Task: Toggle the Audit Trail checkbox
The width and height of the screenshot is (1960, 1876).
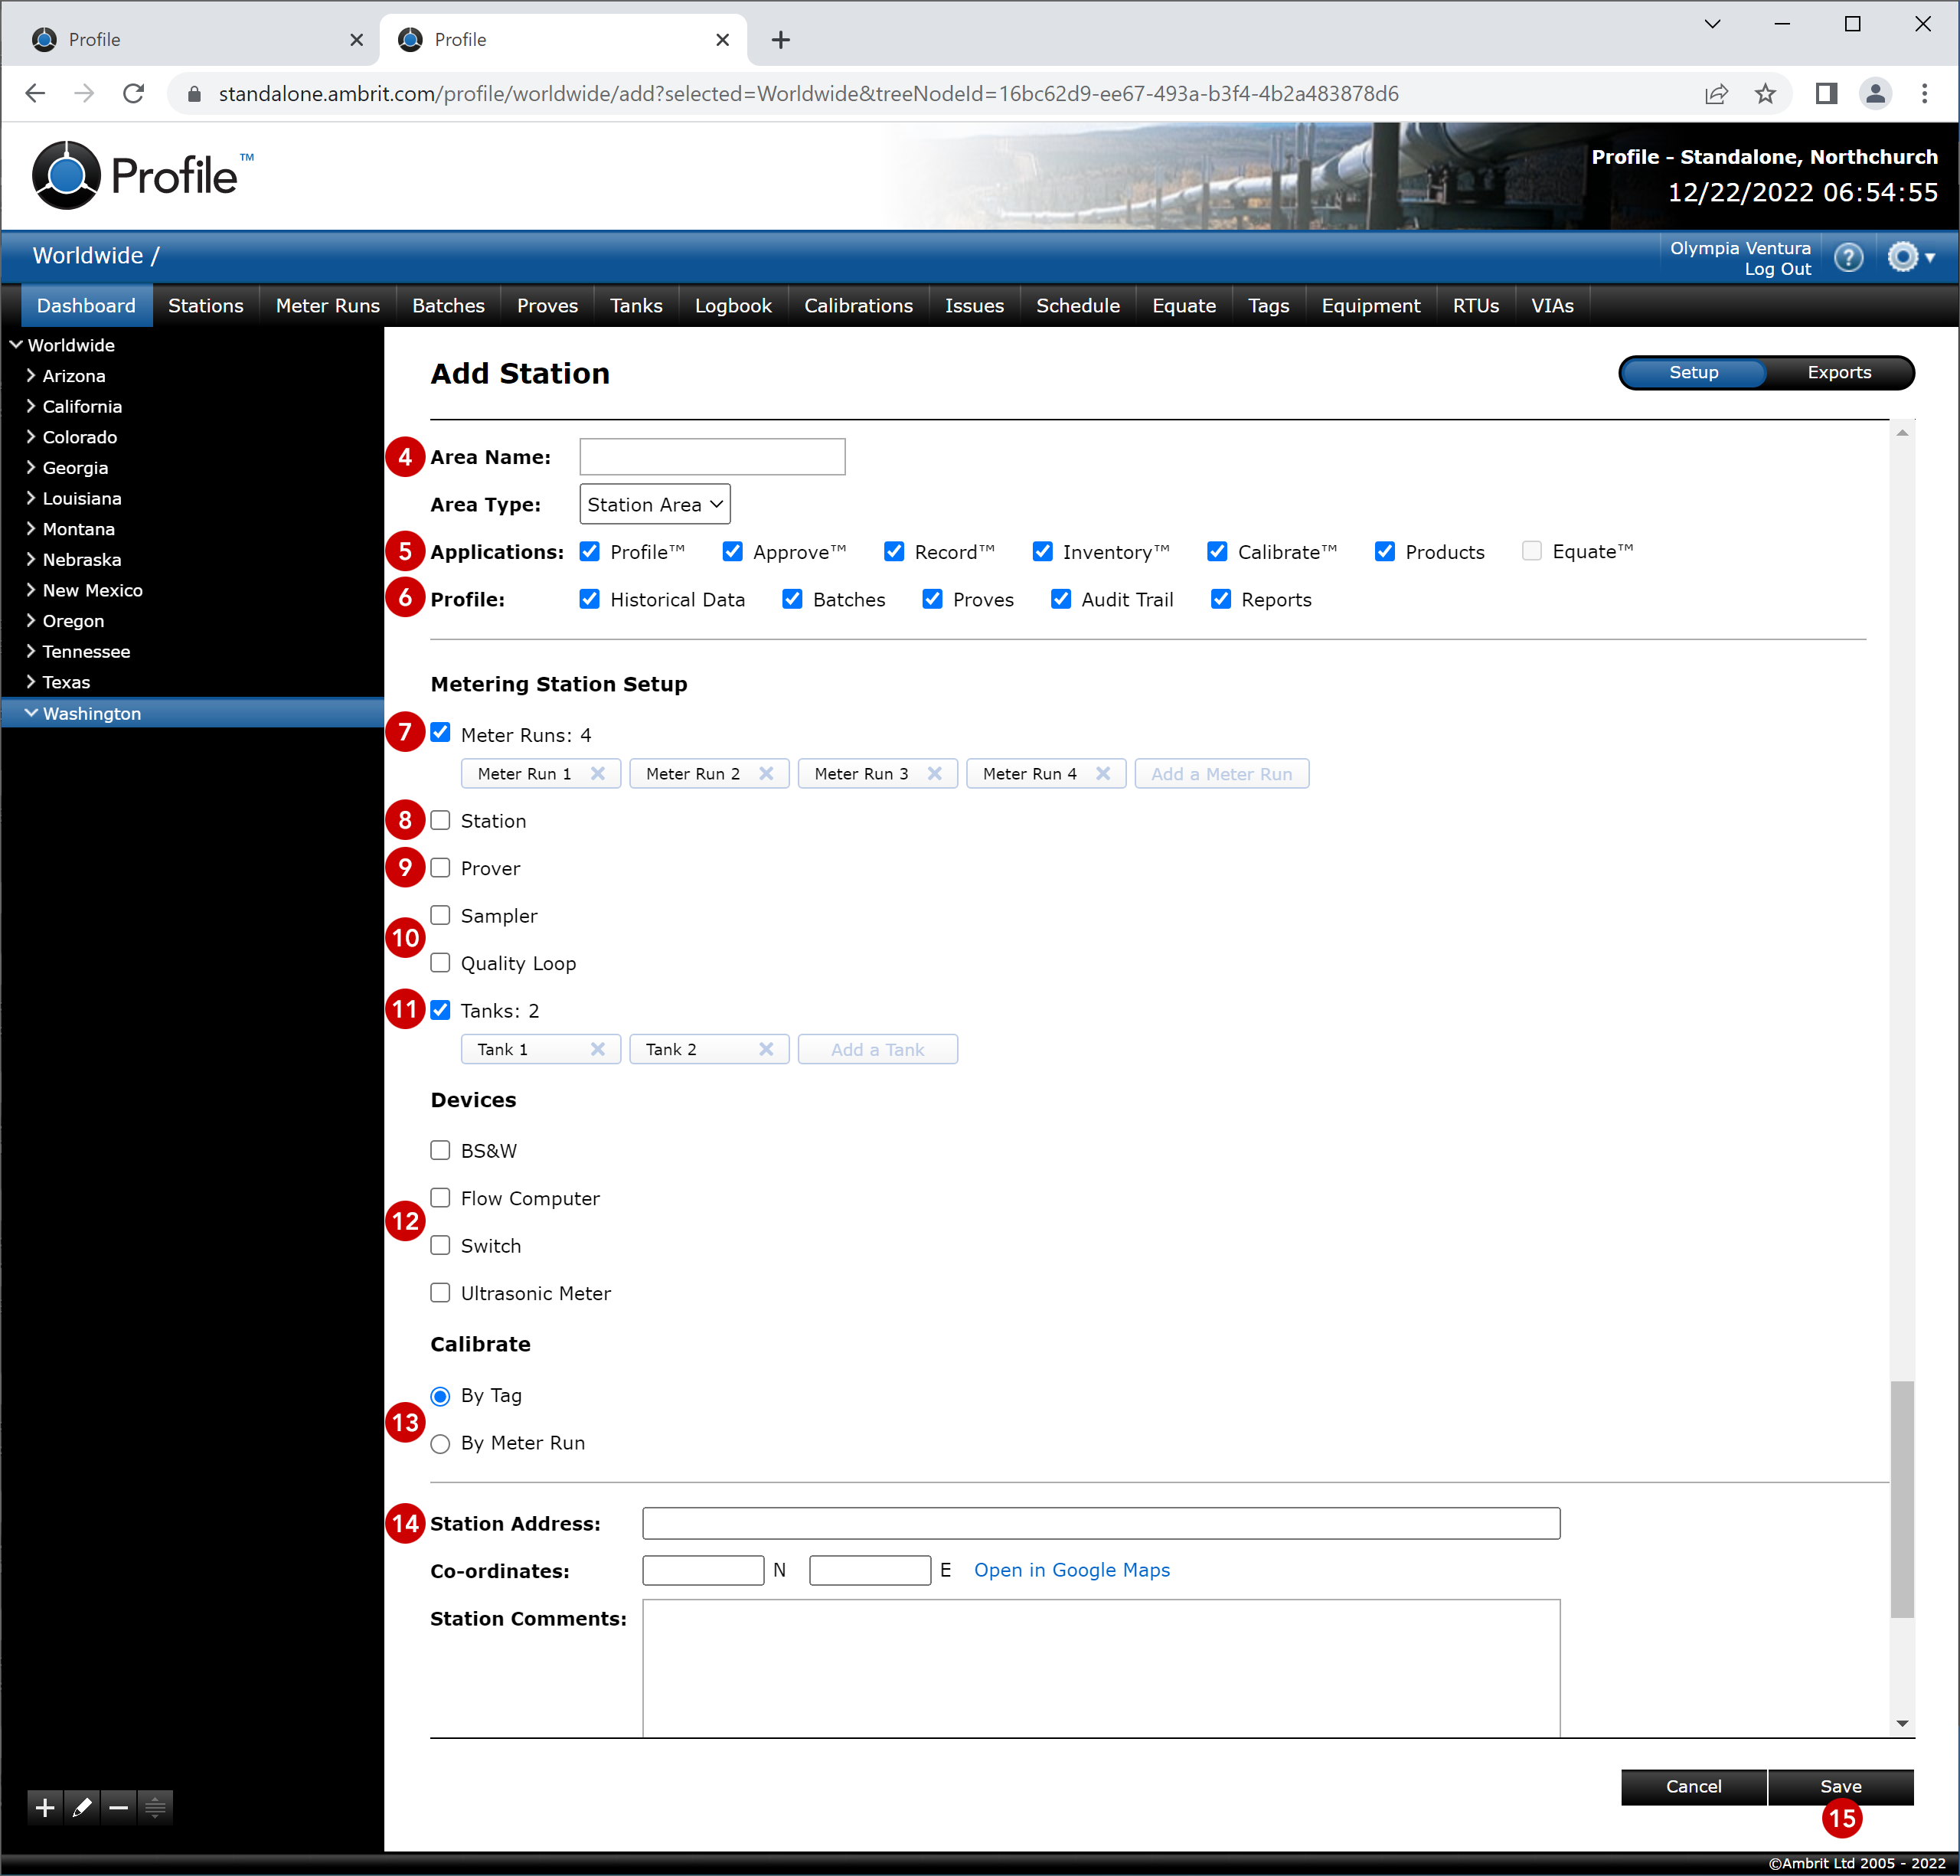Action: [x=1060, y=599]
